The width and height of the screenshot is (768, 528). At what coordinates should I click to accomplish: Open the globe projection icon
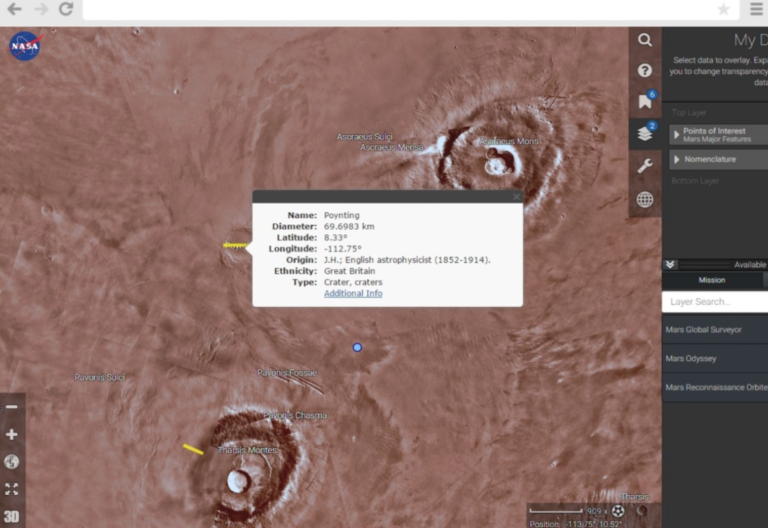(645, 200)
